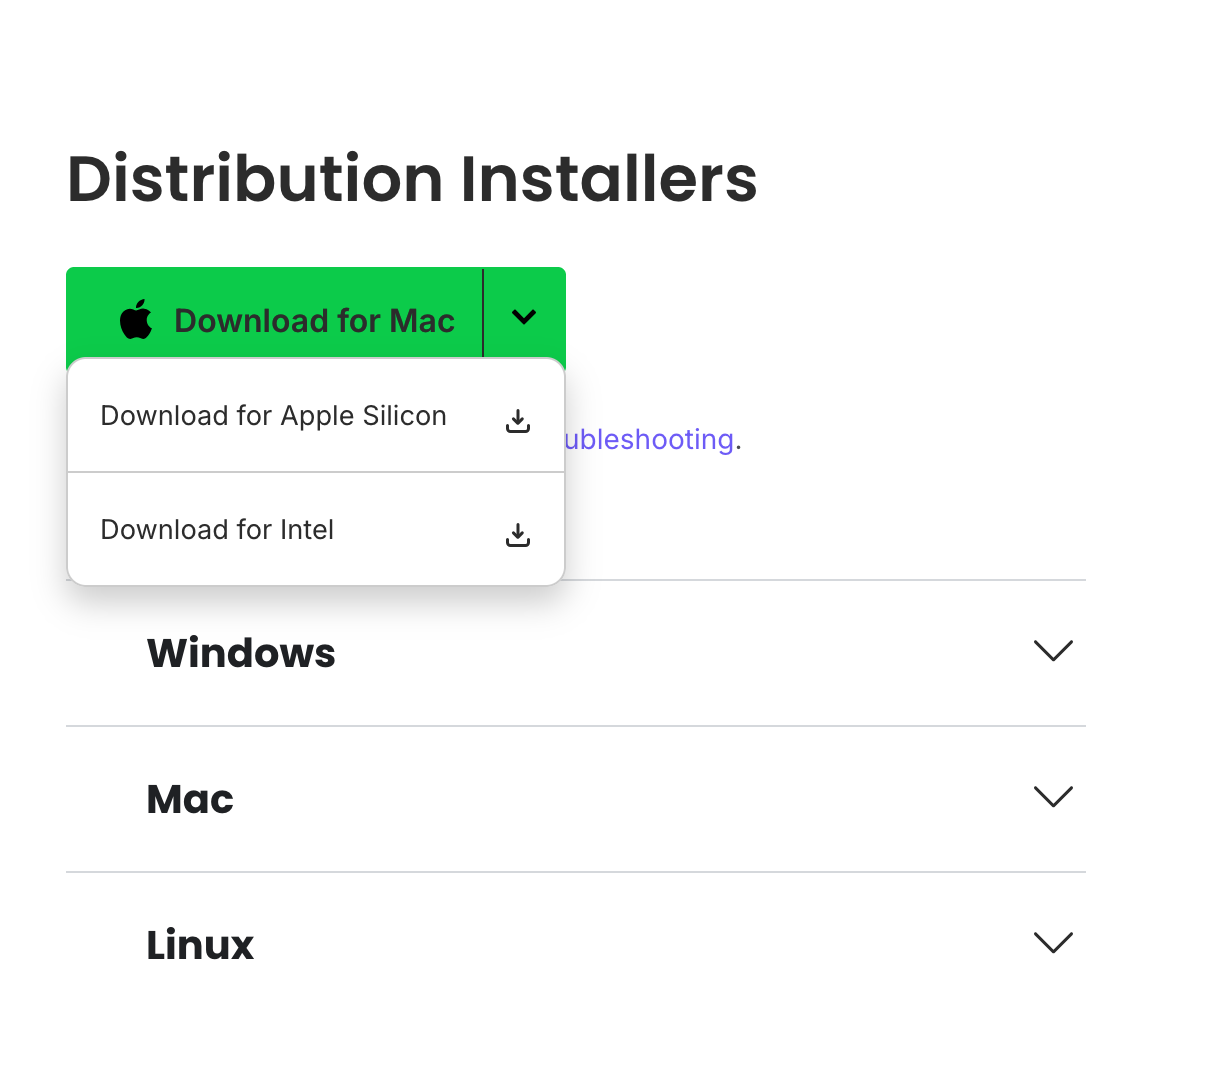Expand the Linux section by its title

[x=200, y=945]
